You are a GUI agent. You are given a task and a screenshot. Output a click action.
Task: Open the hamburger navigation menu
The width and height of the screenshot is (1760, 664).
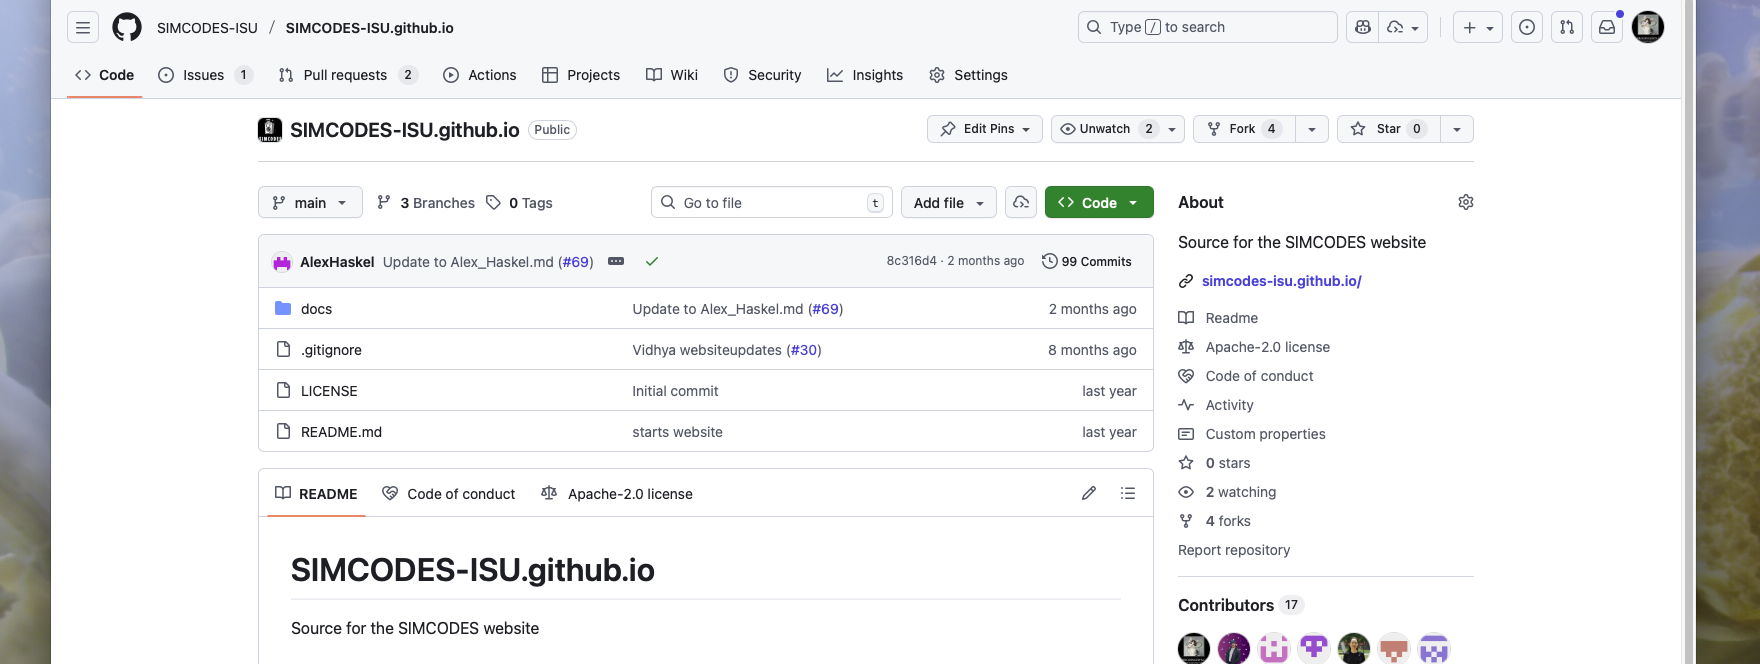[x=83, y=27]
